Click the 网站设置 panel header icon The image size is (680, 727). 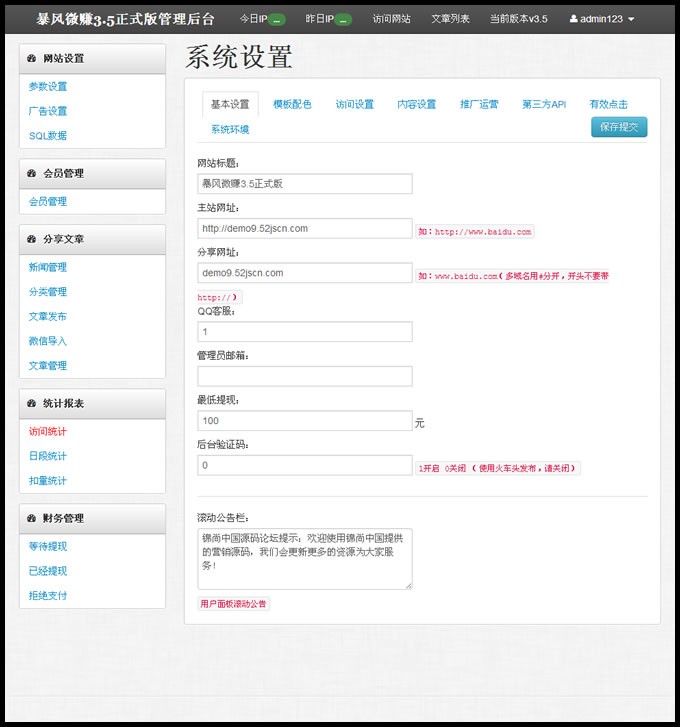31,58
